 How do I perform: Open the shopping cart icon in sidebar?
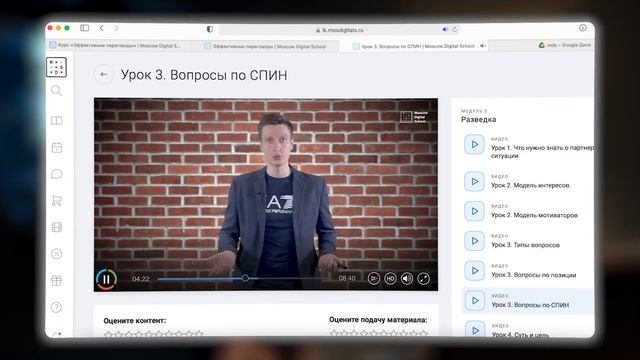click(x=57, y=200)
